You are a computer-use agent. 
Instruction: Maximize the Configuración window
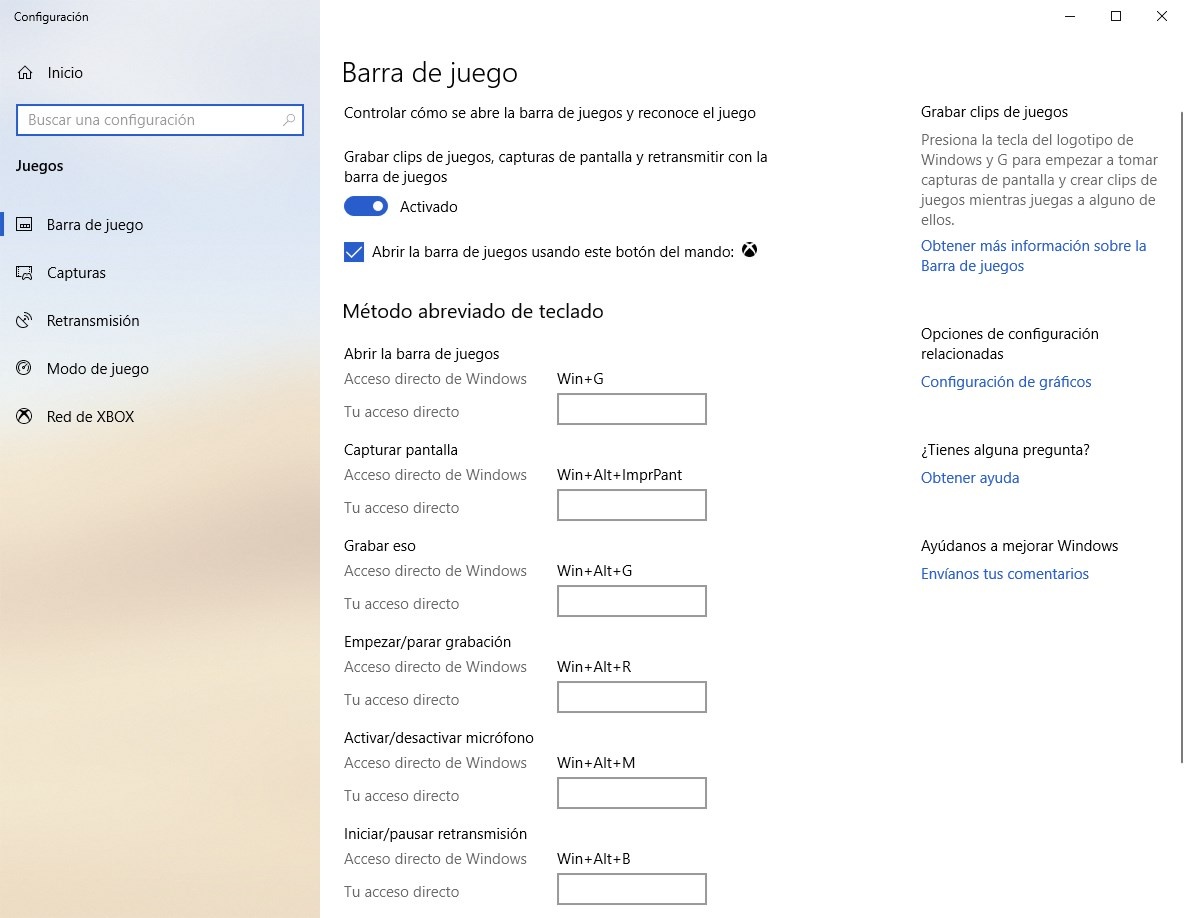pyautogui.click(x=1115, y=17)
